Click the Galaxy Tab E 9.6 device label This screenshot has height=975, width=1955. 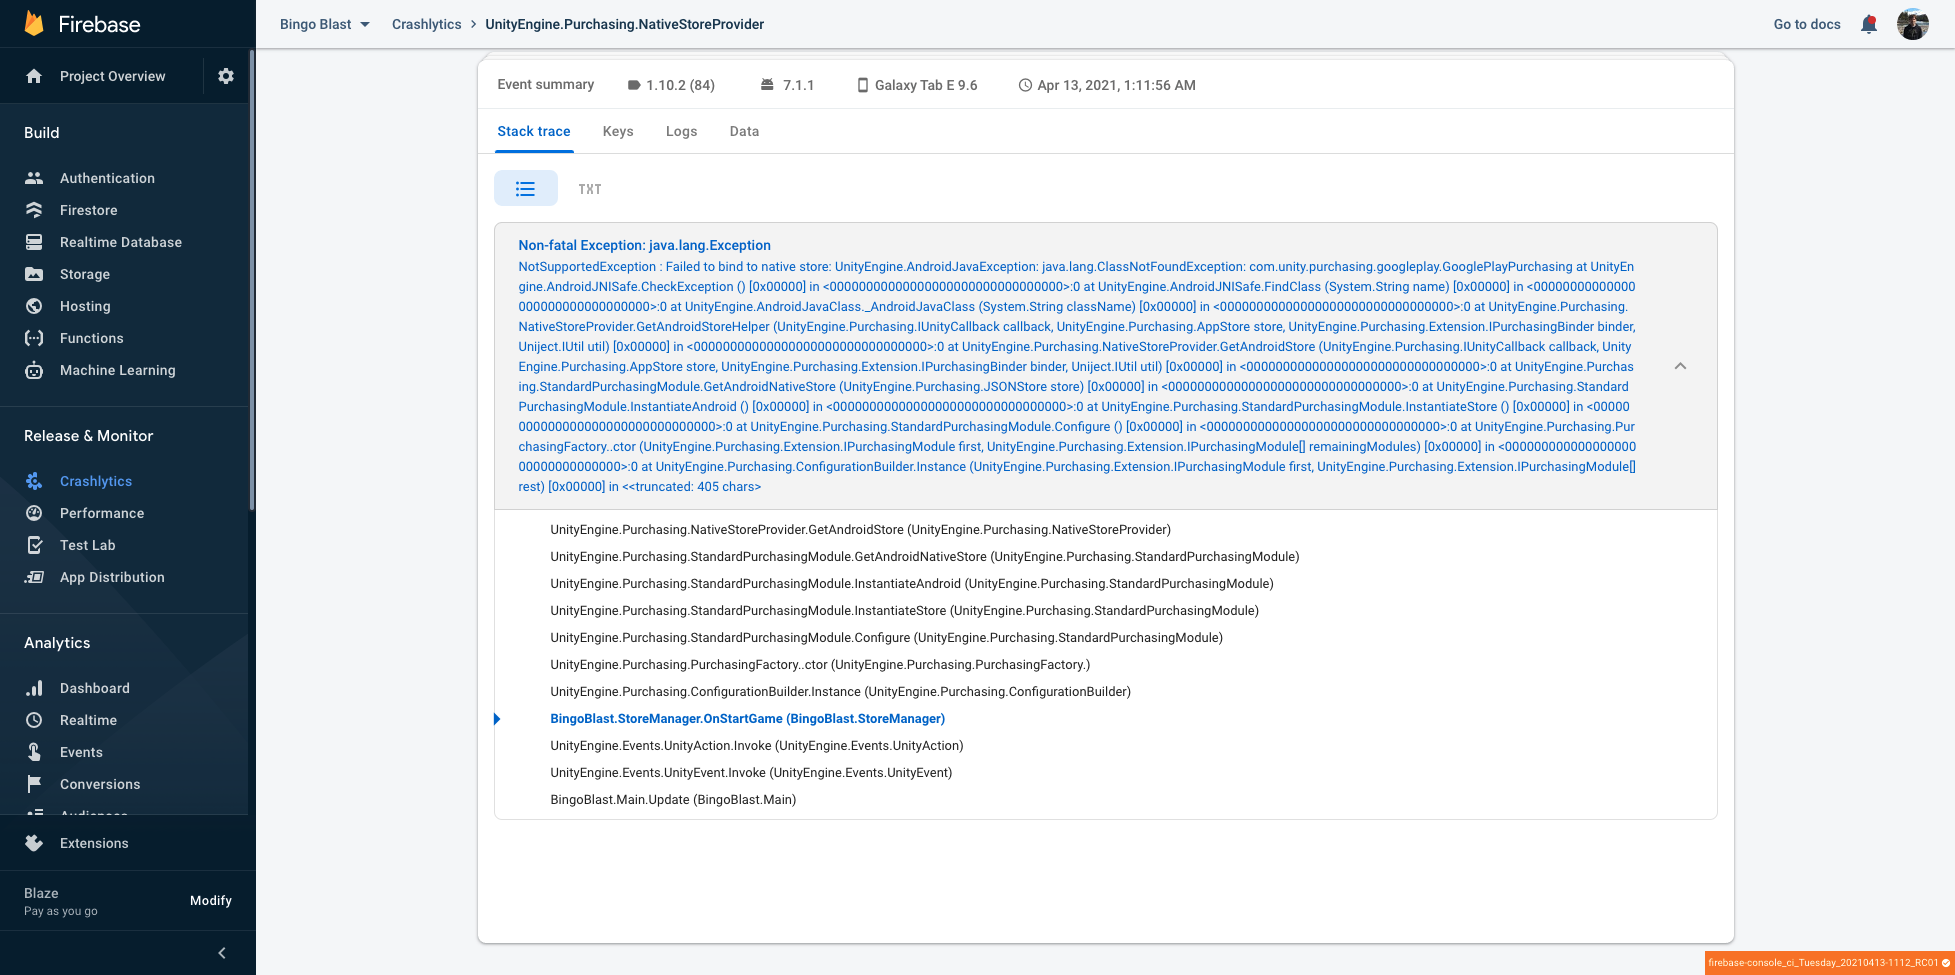(x=926, y=85)
